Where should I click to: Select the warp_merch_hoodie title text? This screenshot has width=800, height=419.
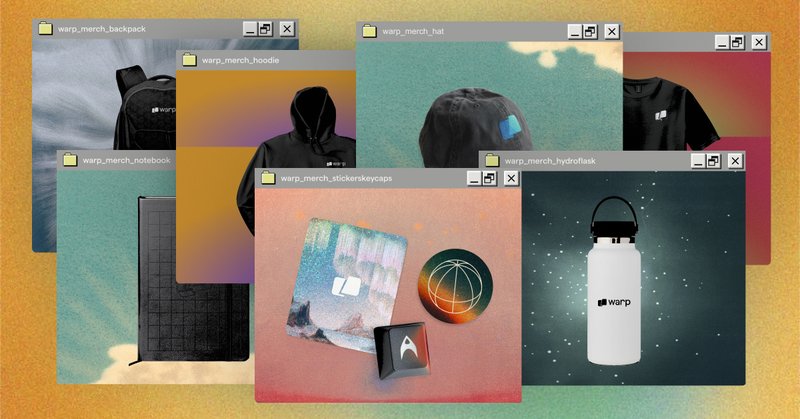point(240,60)
